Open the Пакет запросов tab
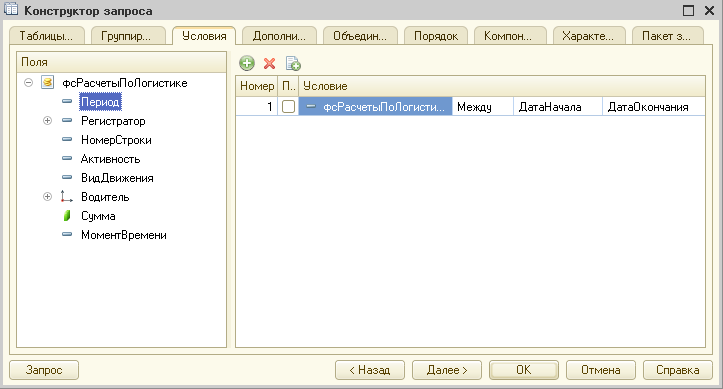Screen dimensions: 723x389 [667, 36]
